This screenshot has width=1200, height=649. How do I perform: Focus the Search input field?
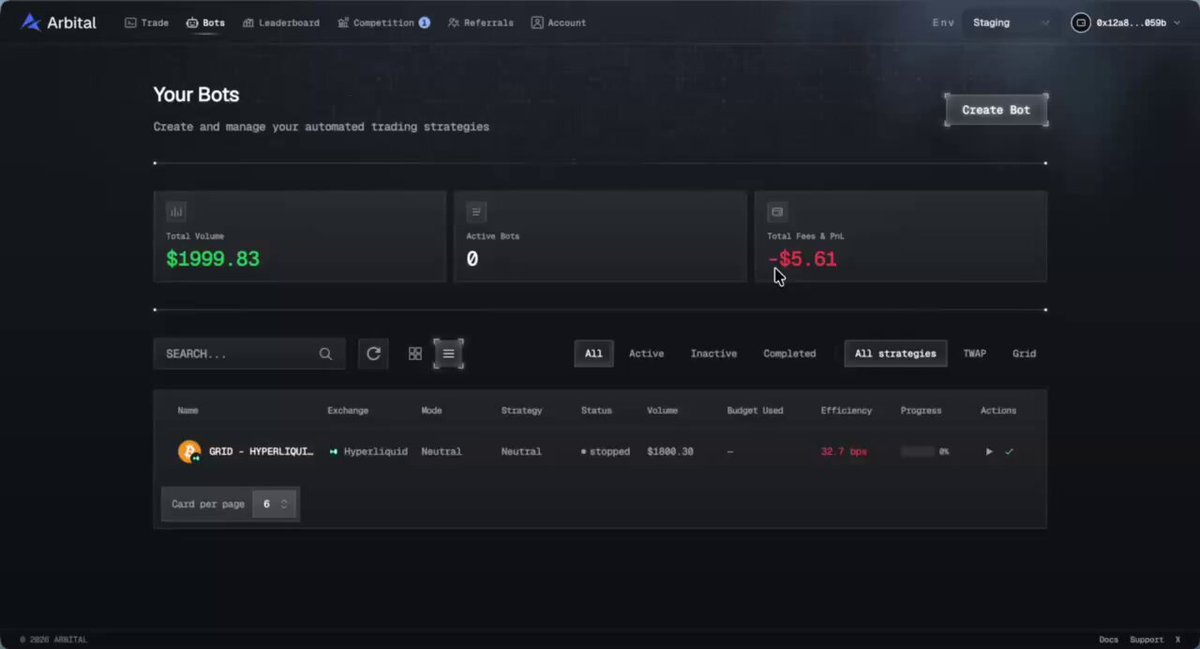pos(249,353)
